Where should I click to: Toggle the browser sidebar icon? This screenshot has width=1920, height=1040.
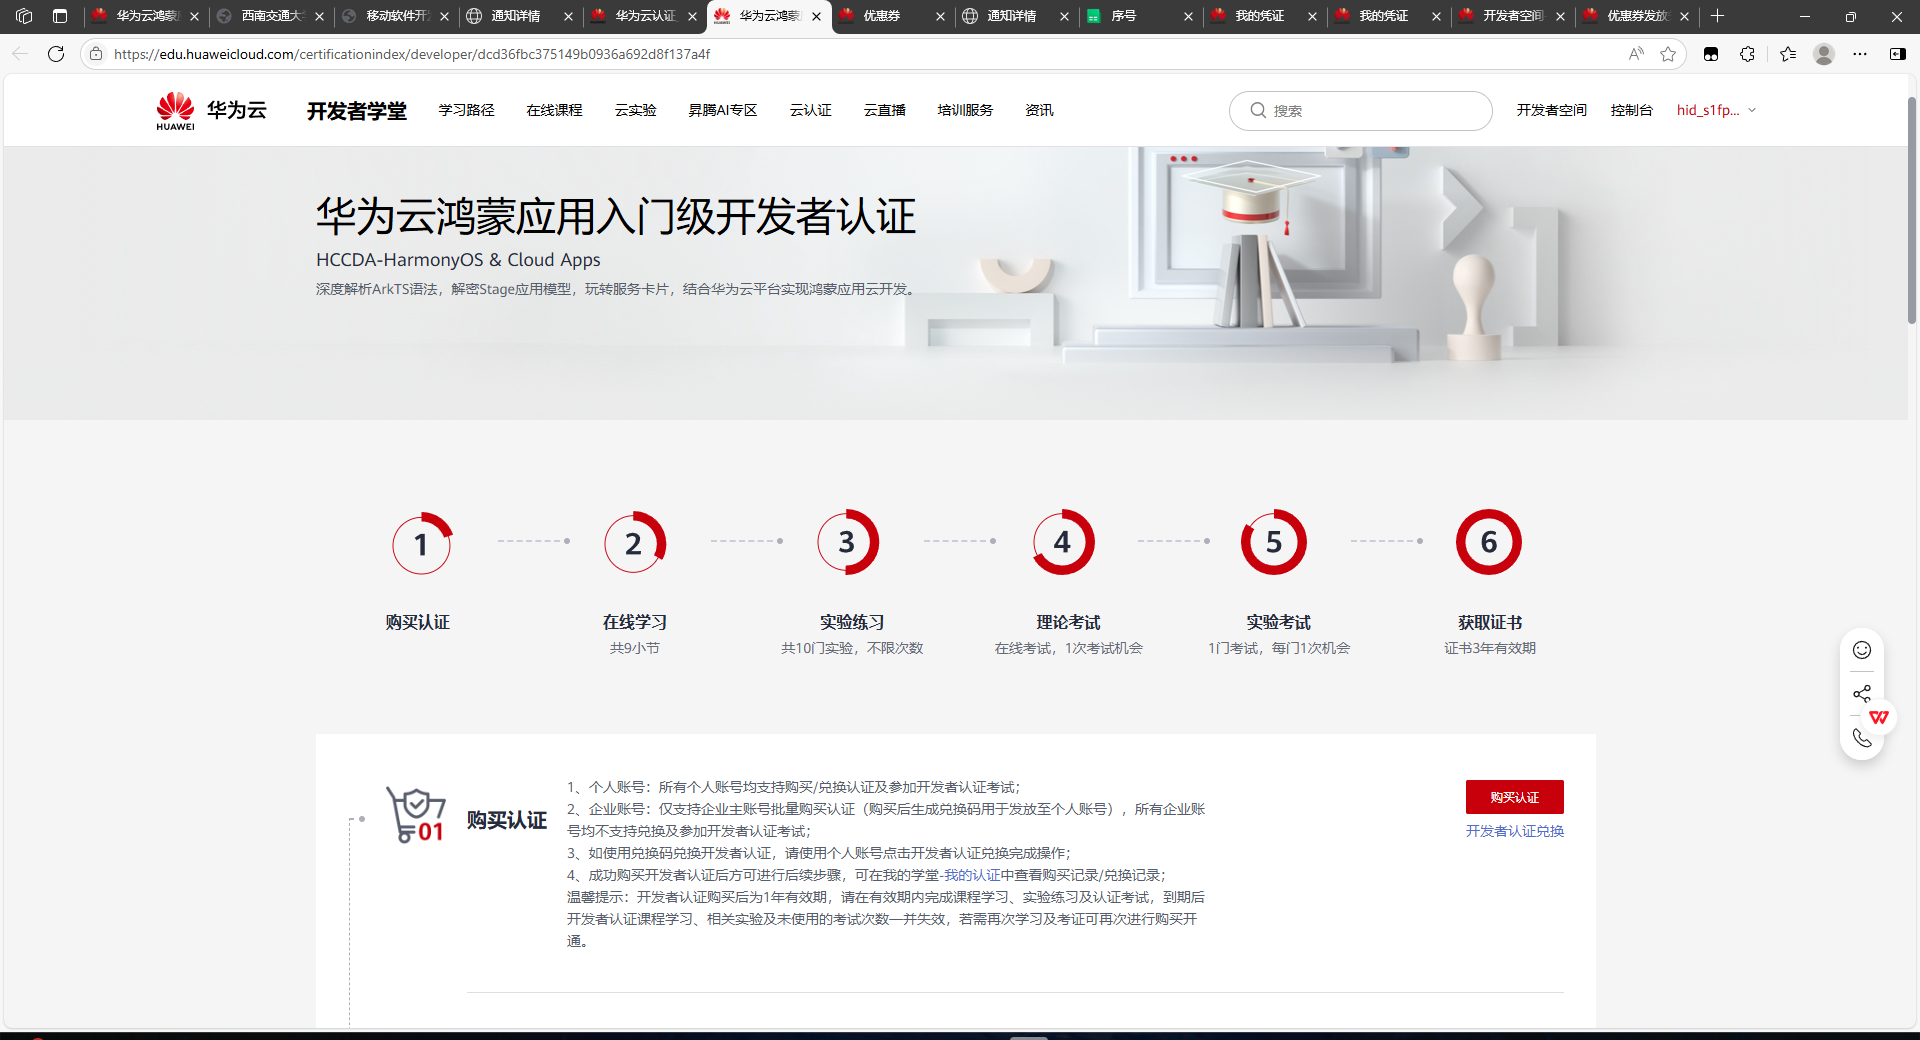[x=1897, y=54]
